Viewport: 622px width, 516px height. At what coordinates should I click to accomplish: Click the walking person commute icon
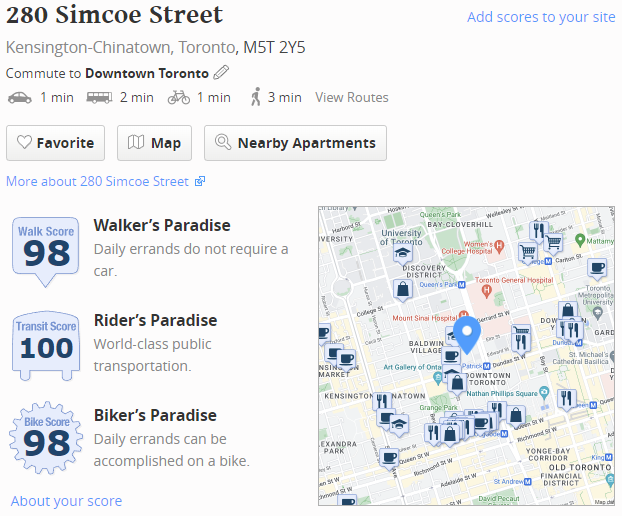click(x=256, y=97)
